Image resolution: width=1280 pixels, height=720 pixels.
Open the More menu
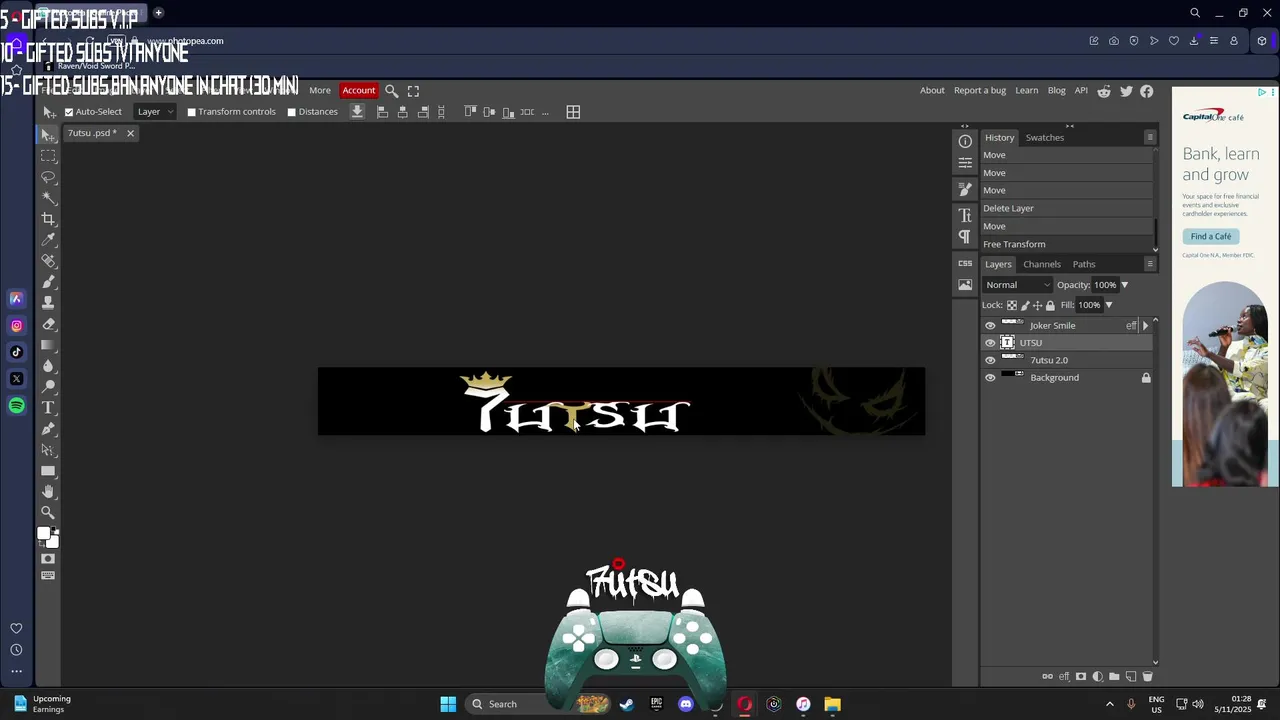[x=320, y=90]
